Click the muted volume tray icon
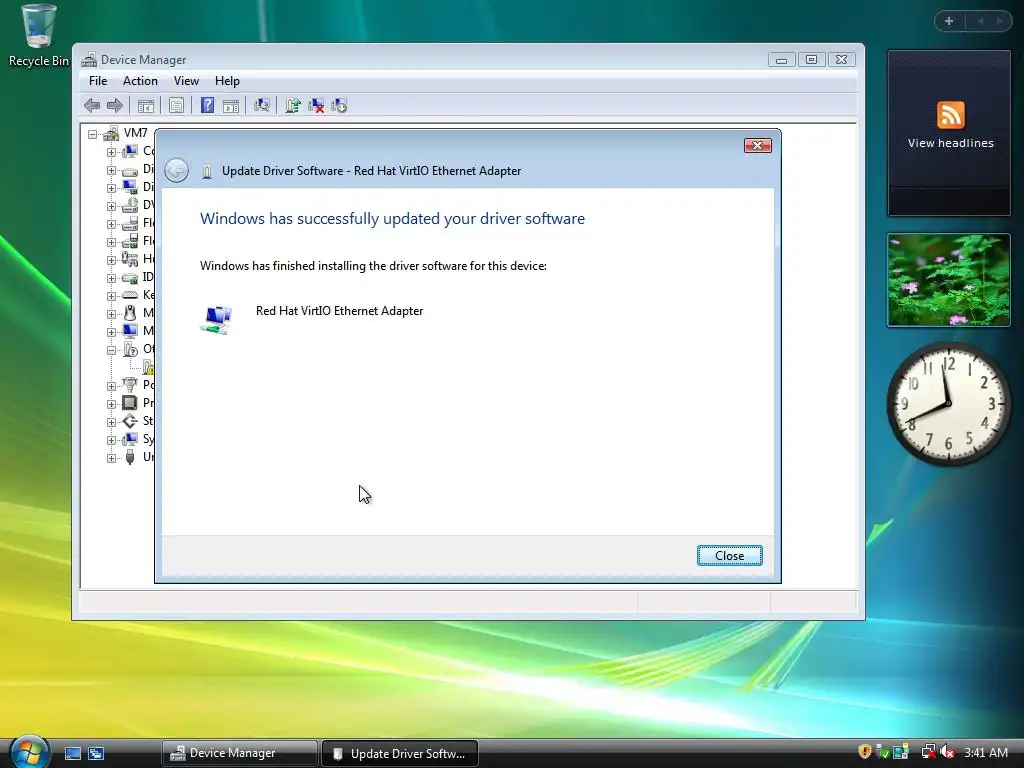 (x=947, y=752)
